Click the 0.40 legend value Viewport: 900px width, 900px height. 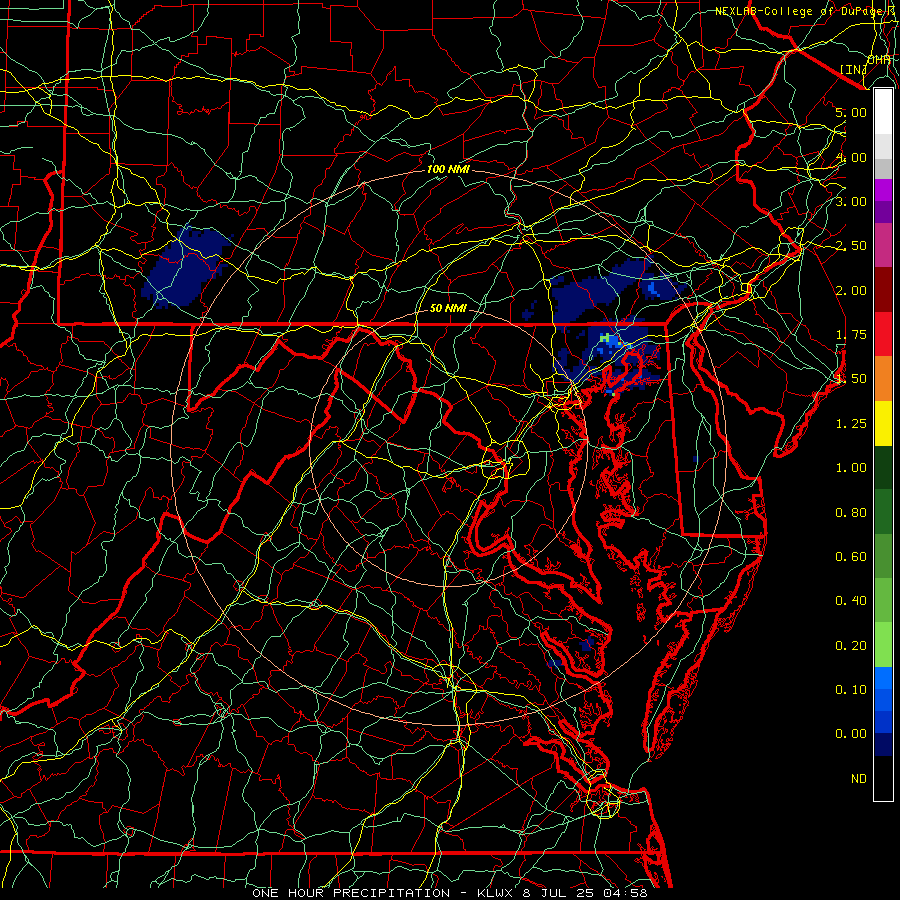click(x=851, y=601)
